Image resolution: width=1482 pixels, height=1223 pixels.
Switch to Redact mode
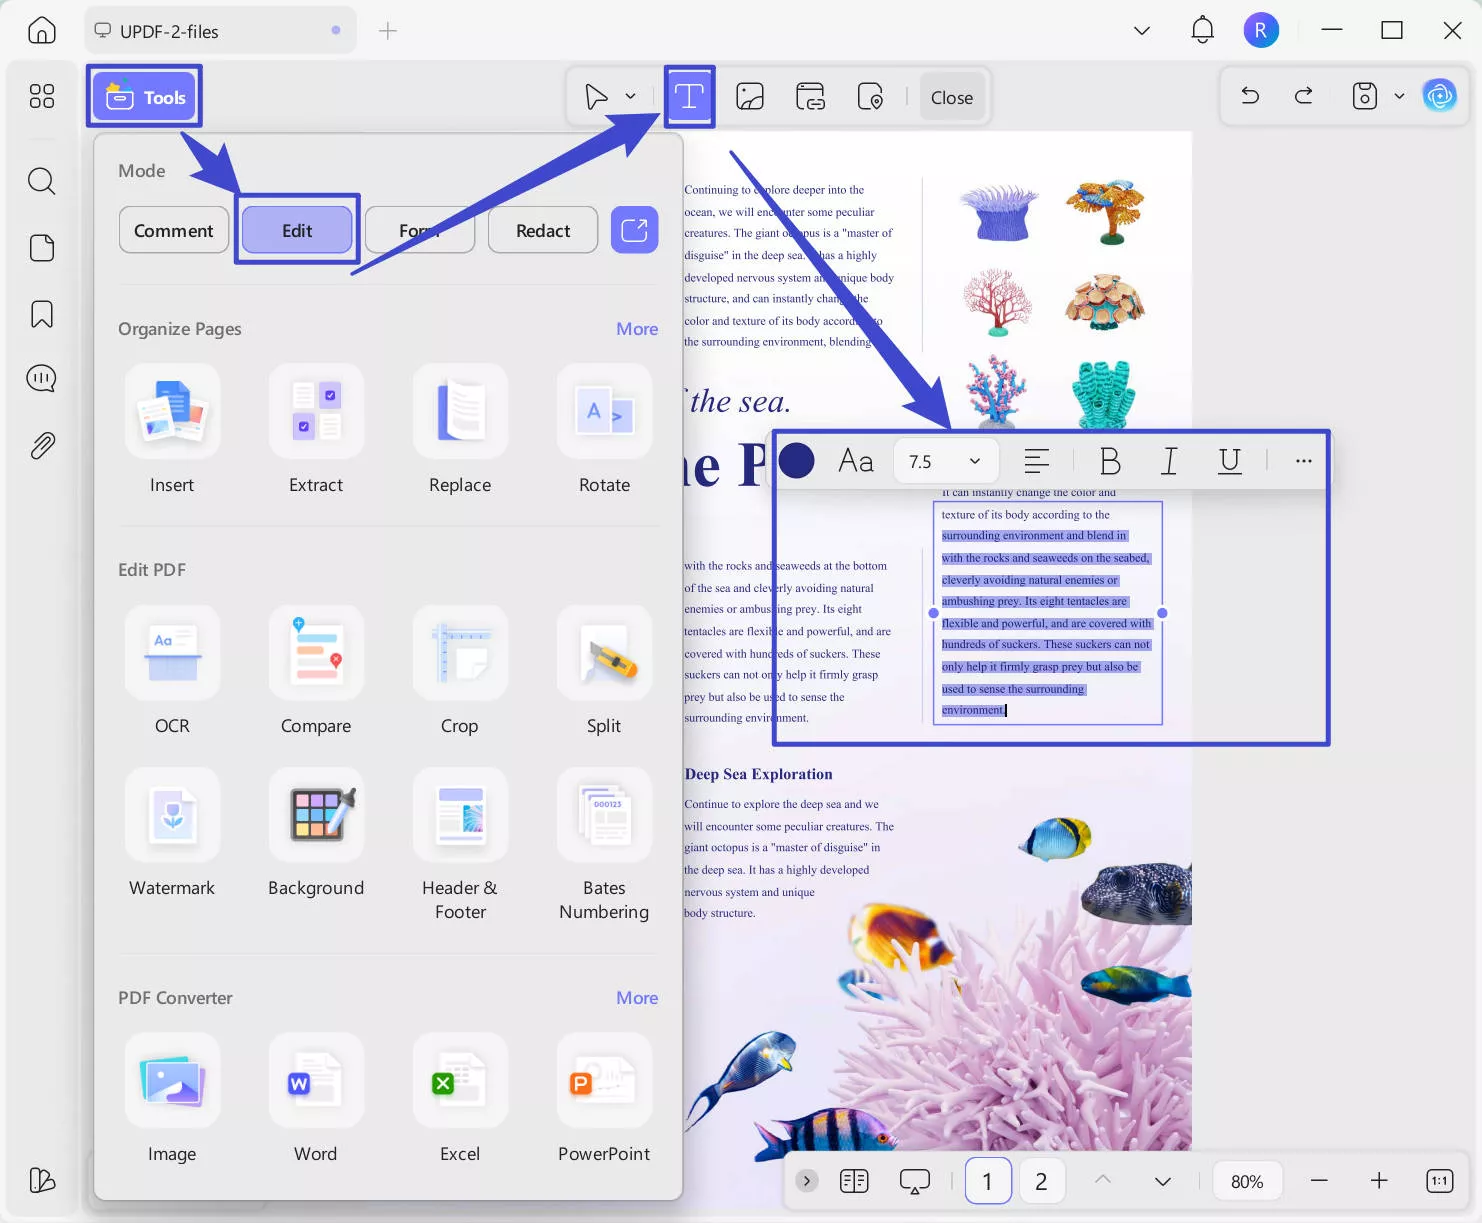click(x=543, y=230)
